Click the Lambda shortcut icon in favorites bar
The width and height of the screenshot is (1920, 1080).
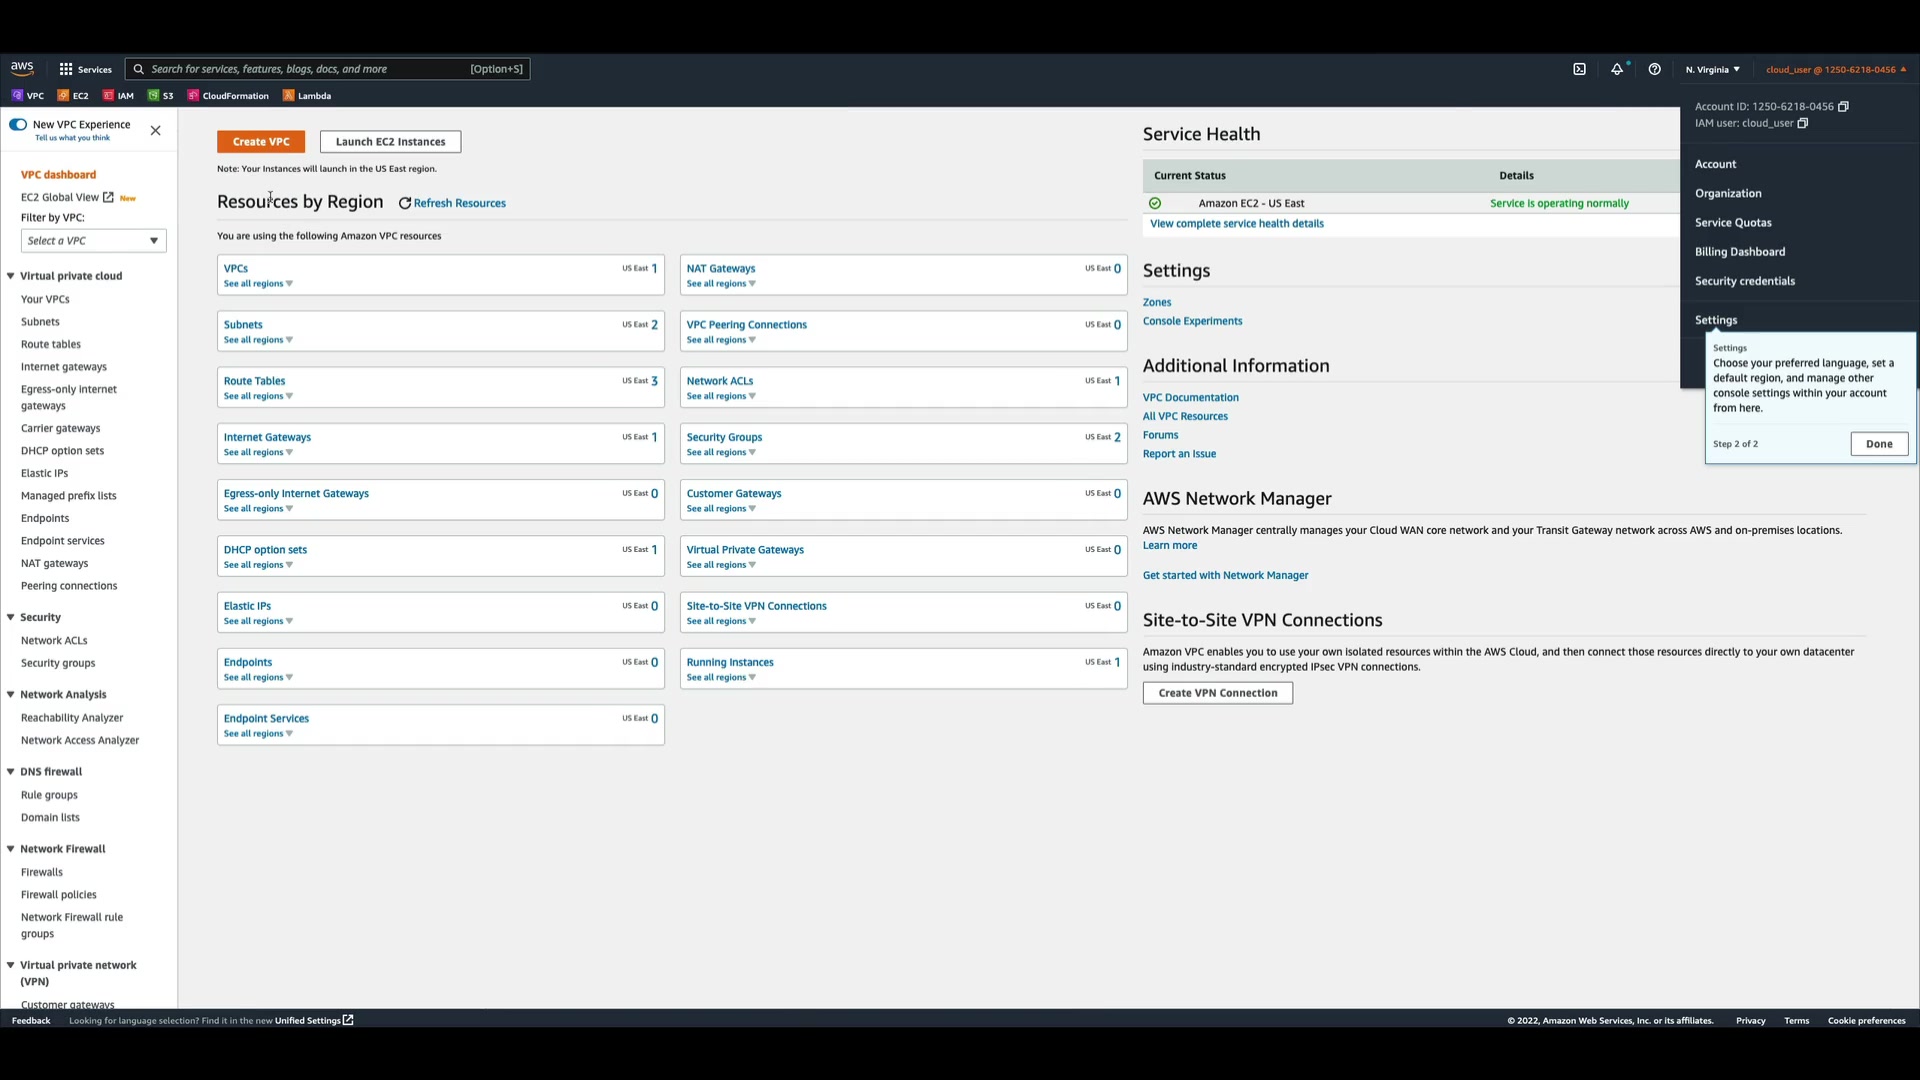click(x=289, y=96)
